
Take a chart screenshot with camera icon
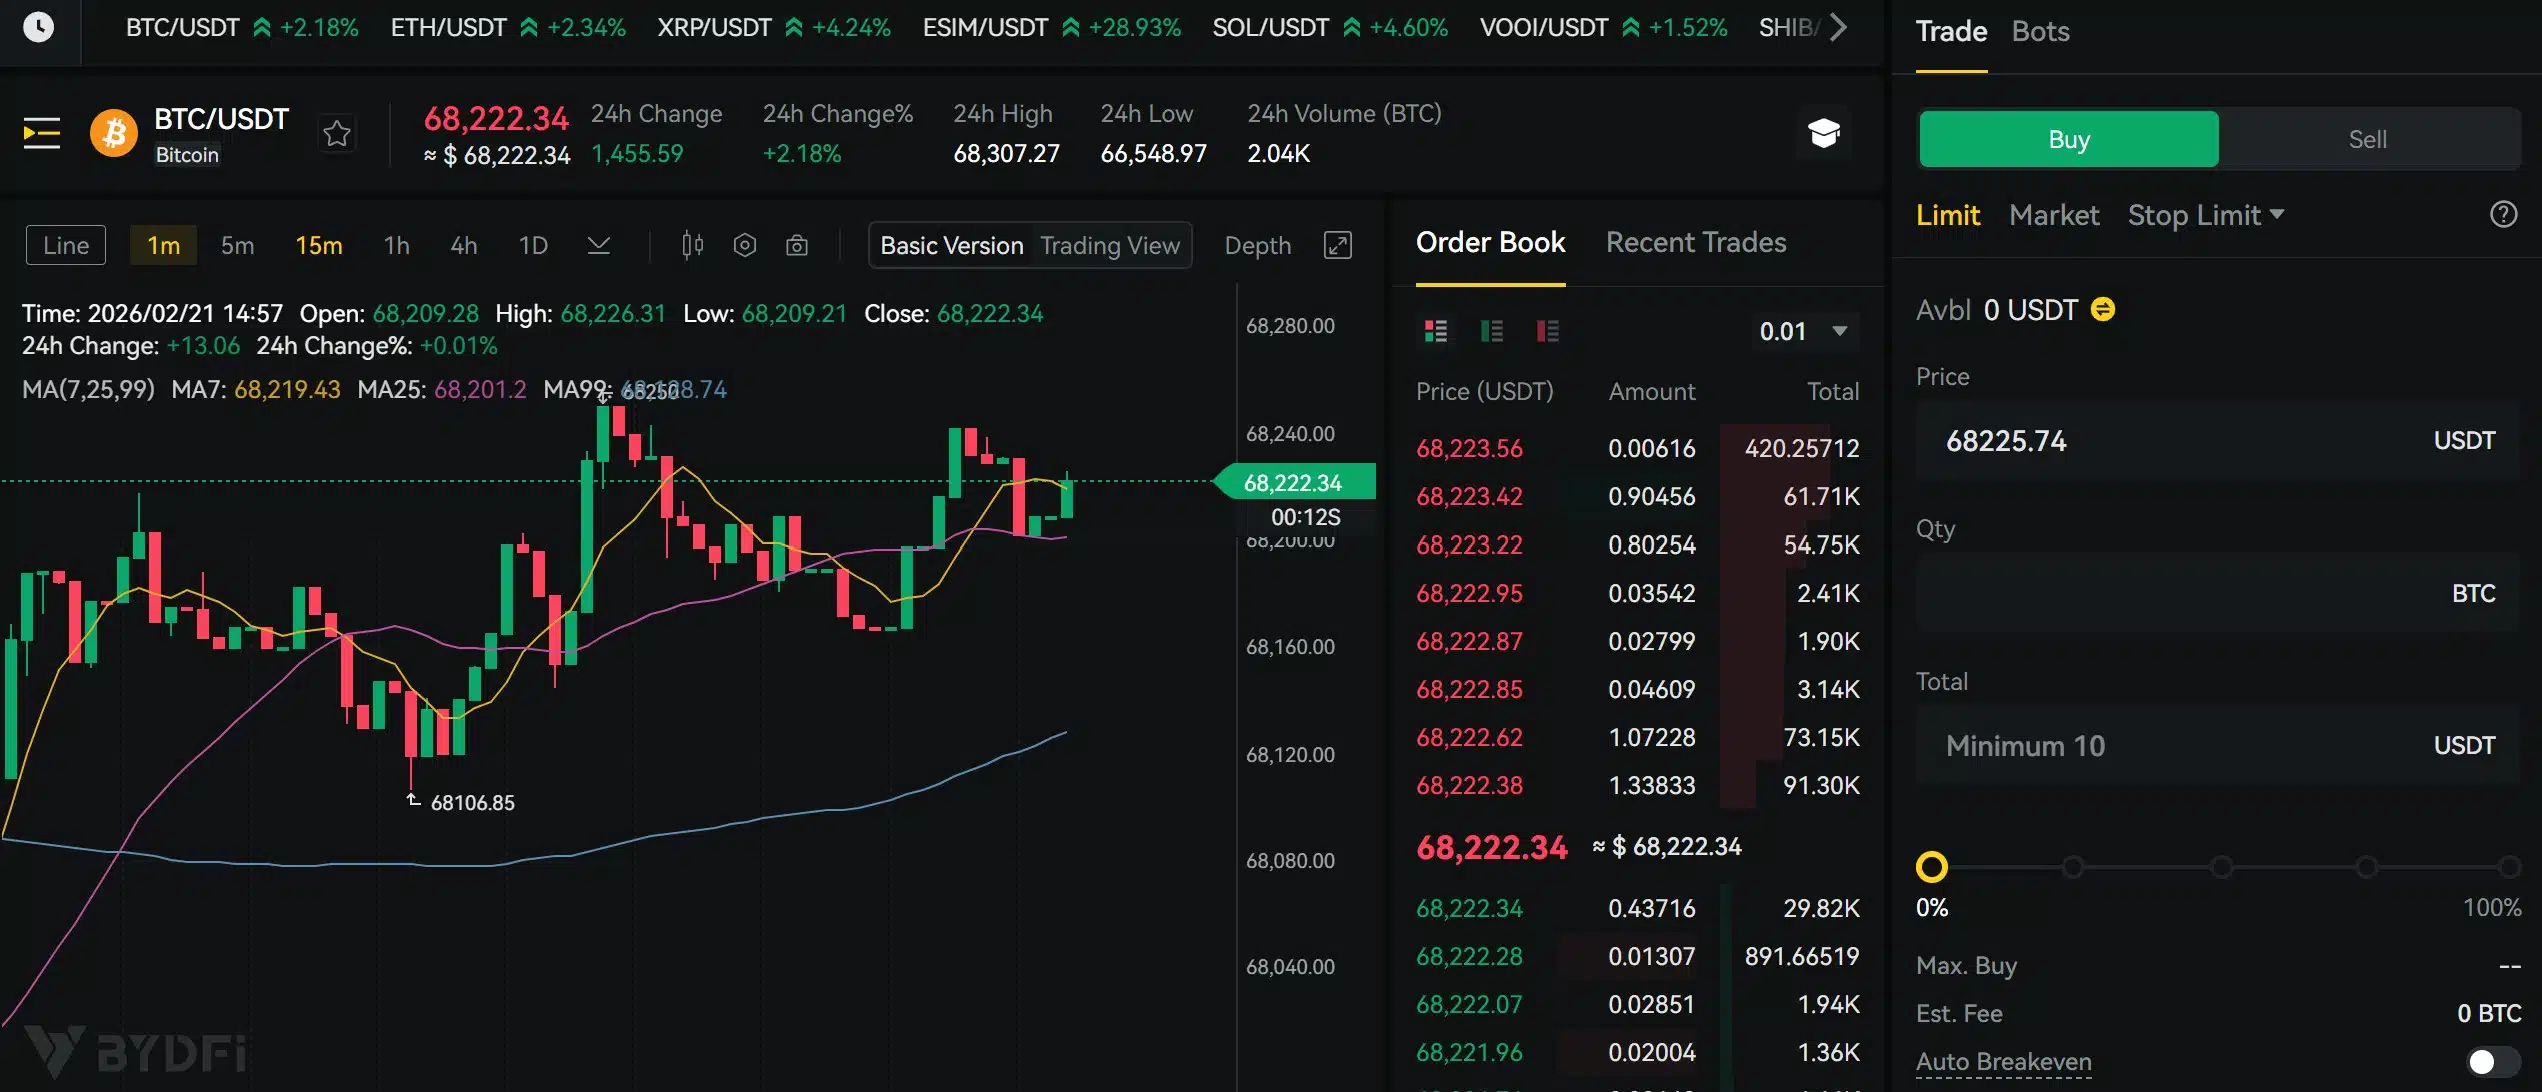(x=796, y=245)
